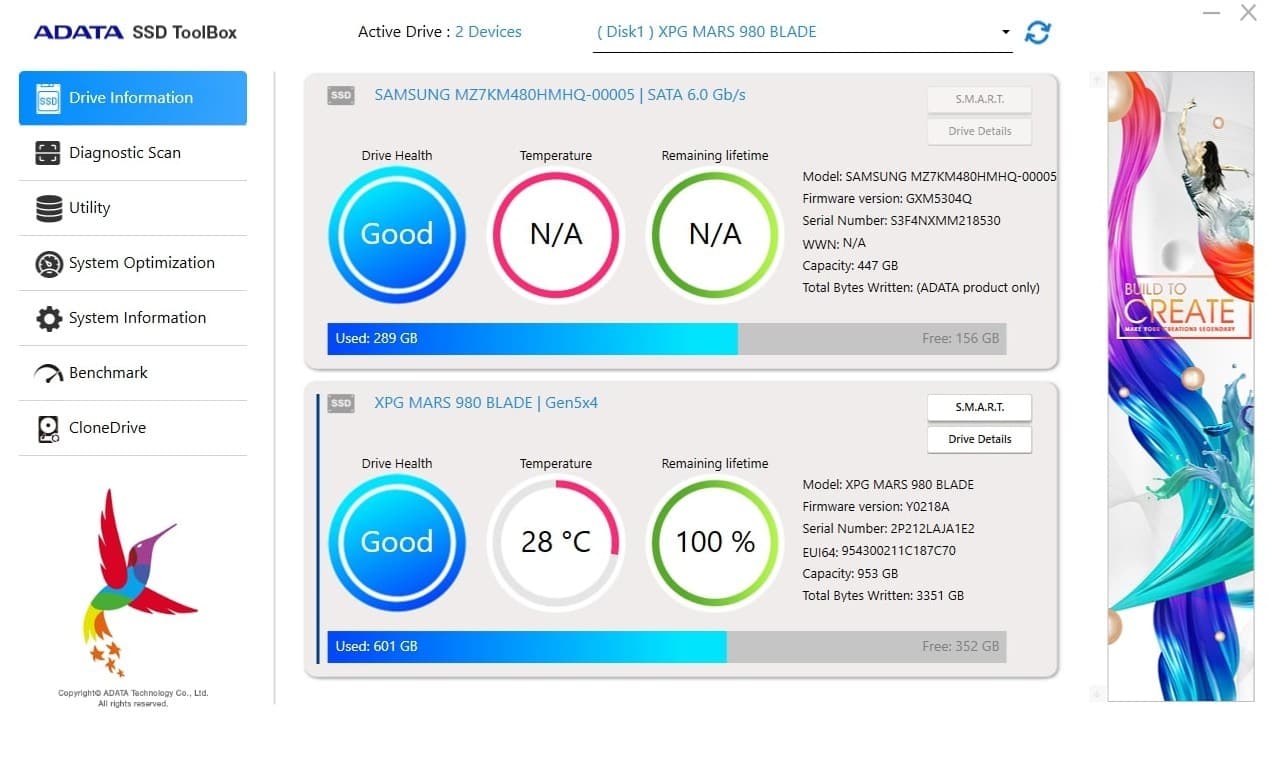Image resolution: width=1269 pixels, height=759 pixels.
Task: Click the SSD icon beside XPG MARS 980 BLADE
Action: pyautogui.click(x=341, y=403)
